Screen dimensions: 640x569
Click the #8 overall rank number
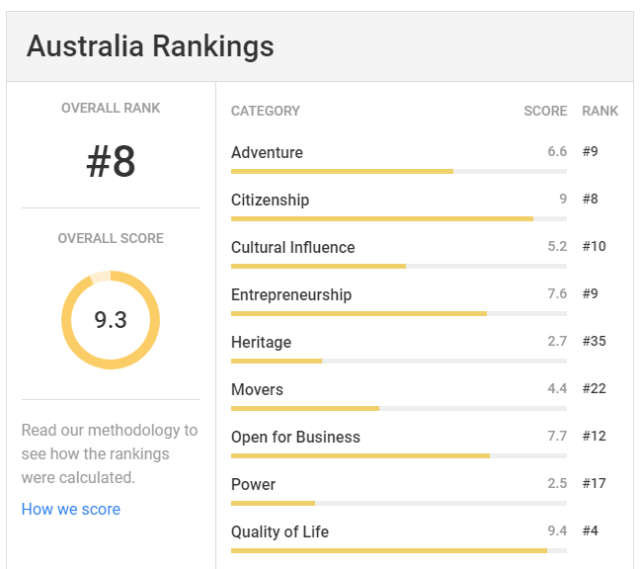click(x=111, y=162)
